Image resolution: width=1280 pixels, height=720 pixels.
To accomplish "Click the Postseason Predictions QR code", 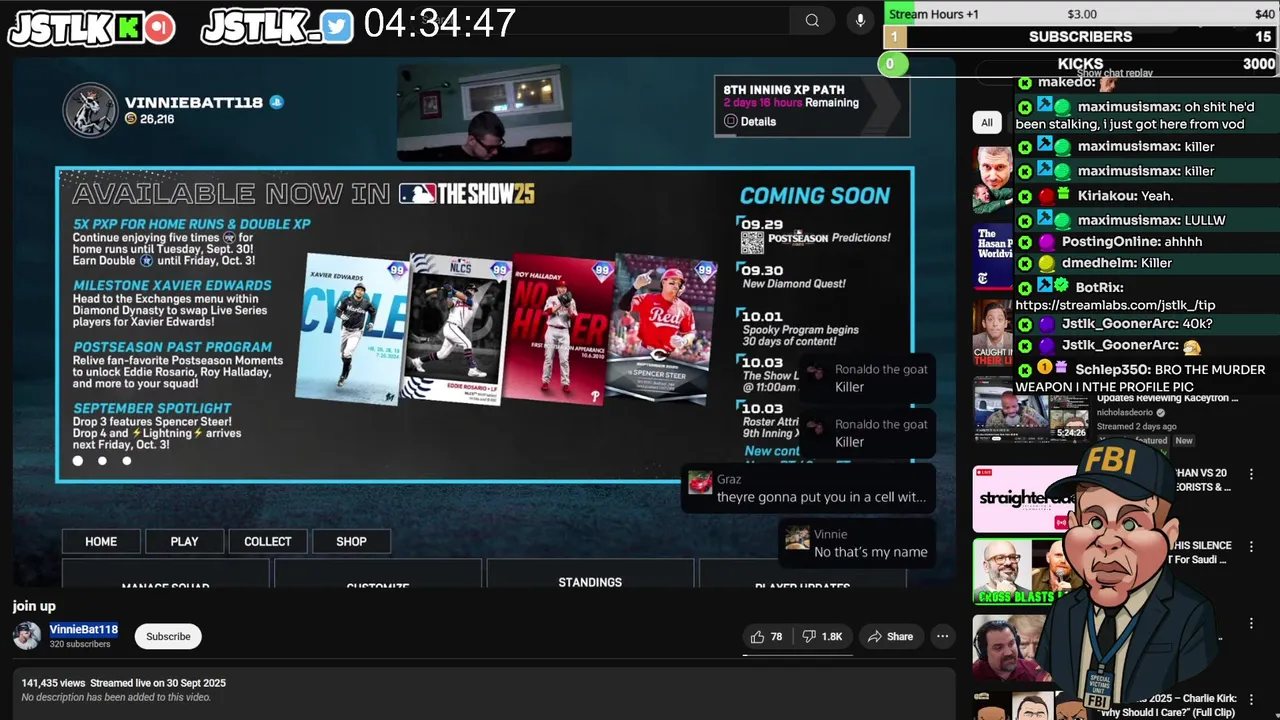I will (x=752, y=241).
